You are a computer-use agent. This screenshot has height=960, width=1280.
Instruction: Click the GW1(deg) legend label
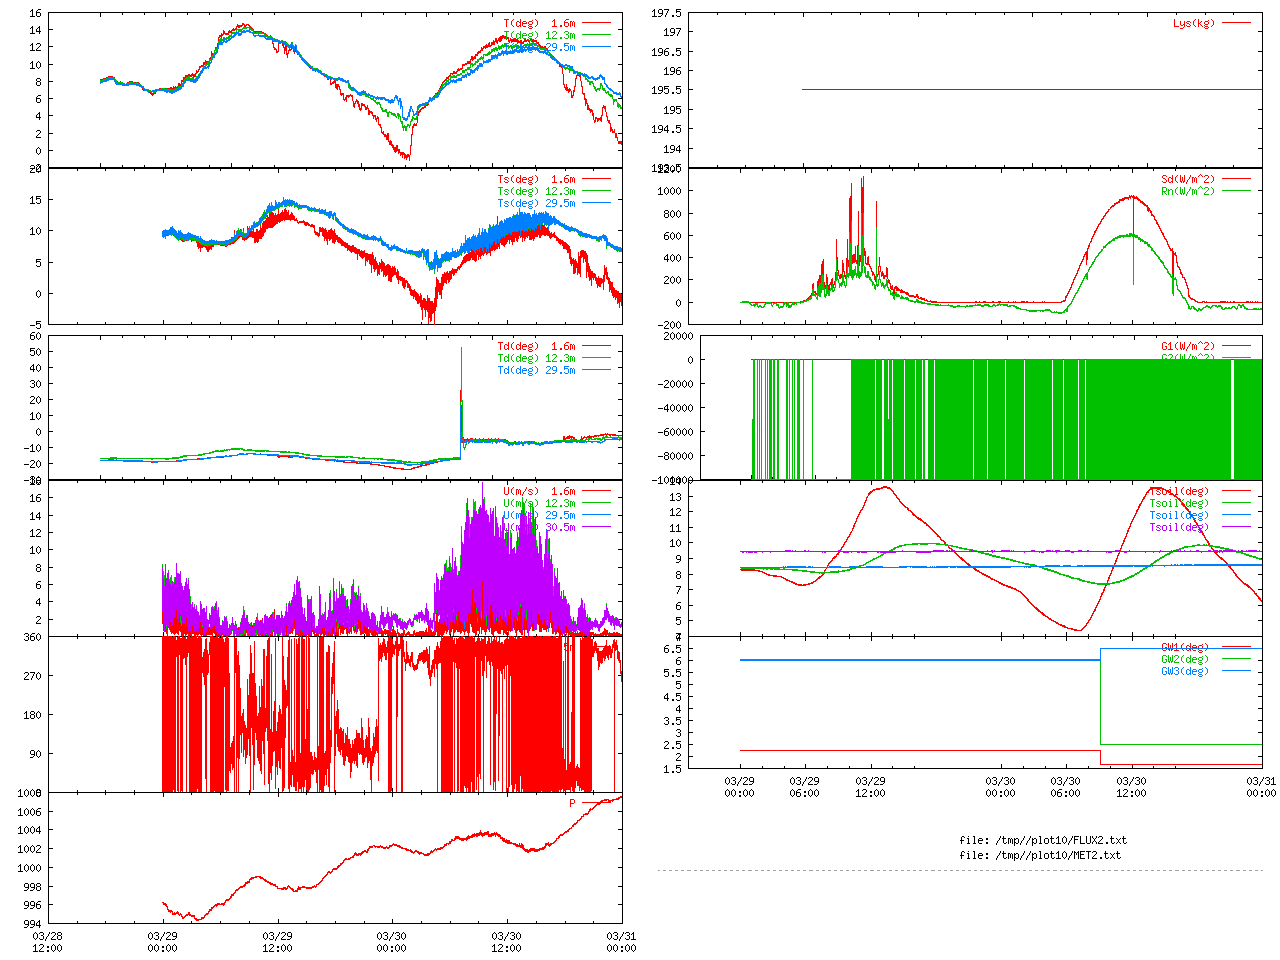tap(1185, 647)
